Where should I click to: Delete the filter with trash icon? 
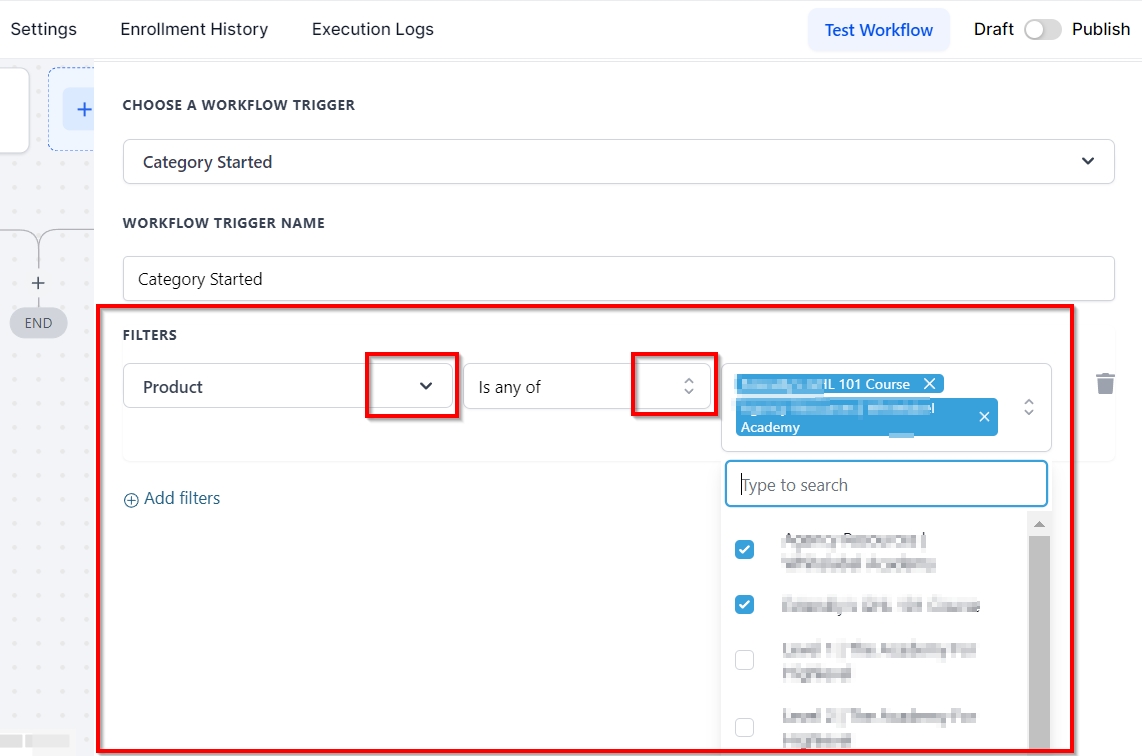pyautogui.click(x=1104, y=384)
